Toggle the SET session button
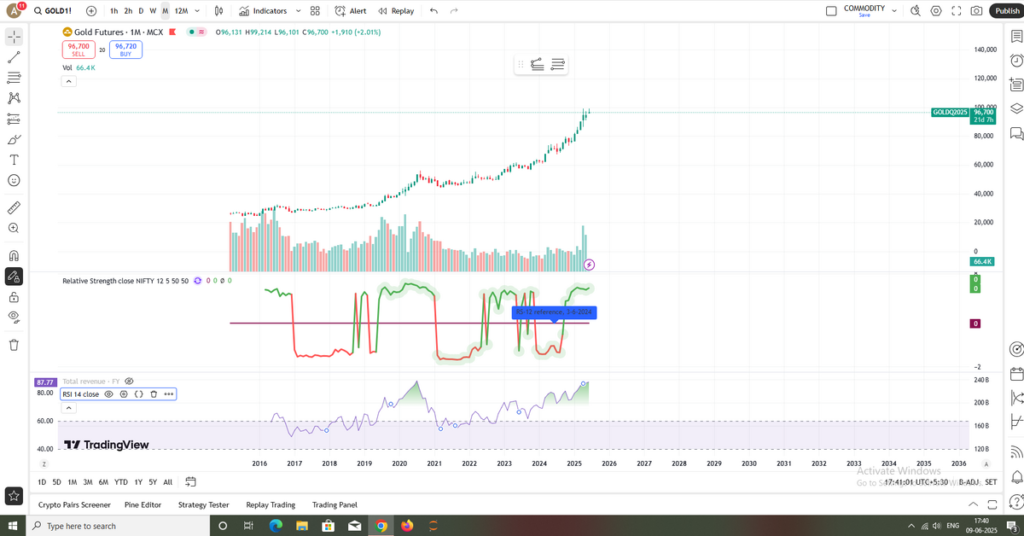 tap(991, 482)
